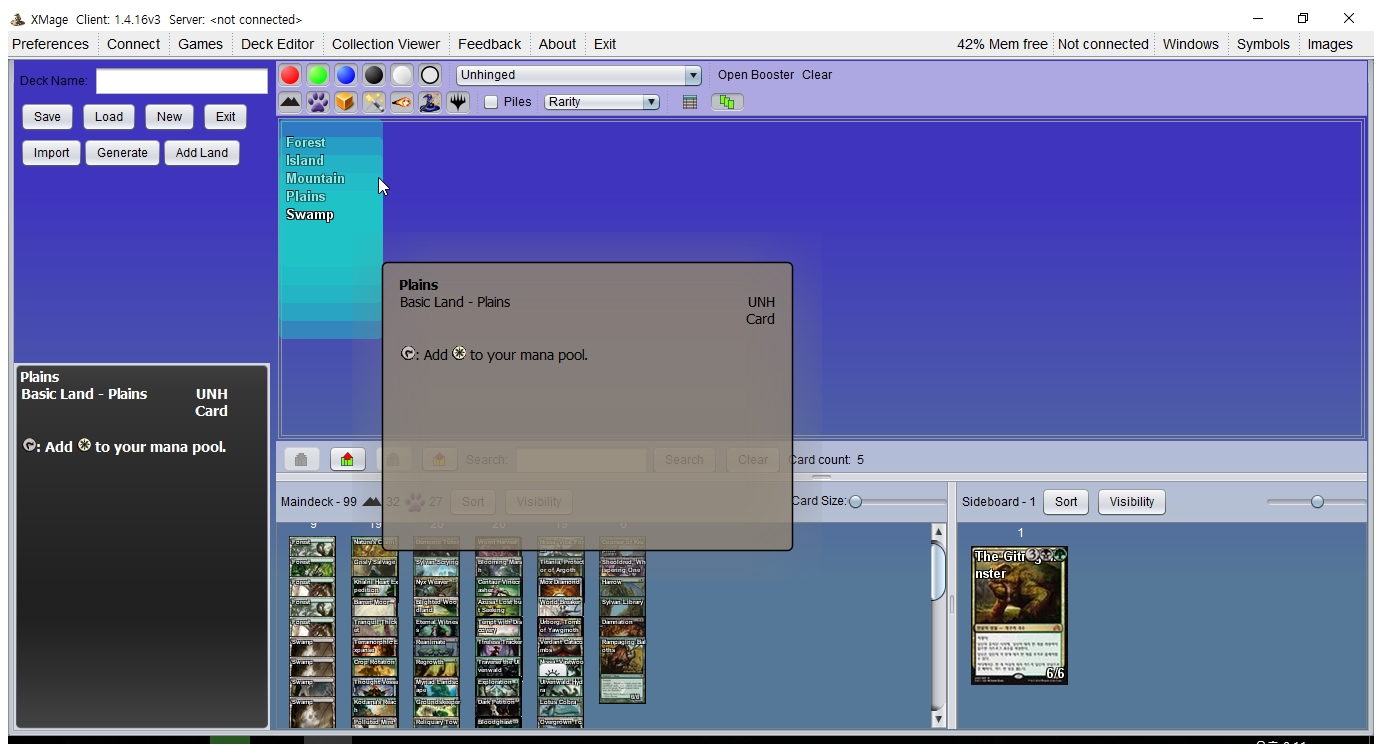Screen dimensions: 1382x744
Task: Open the Unhinged set dropdown
Action: (579, 75)
